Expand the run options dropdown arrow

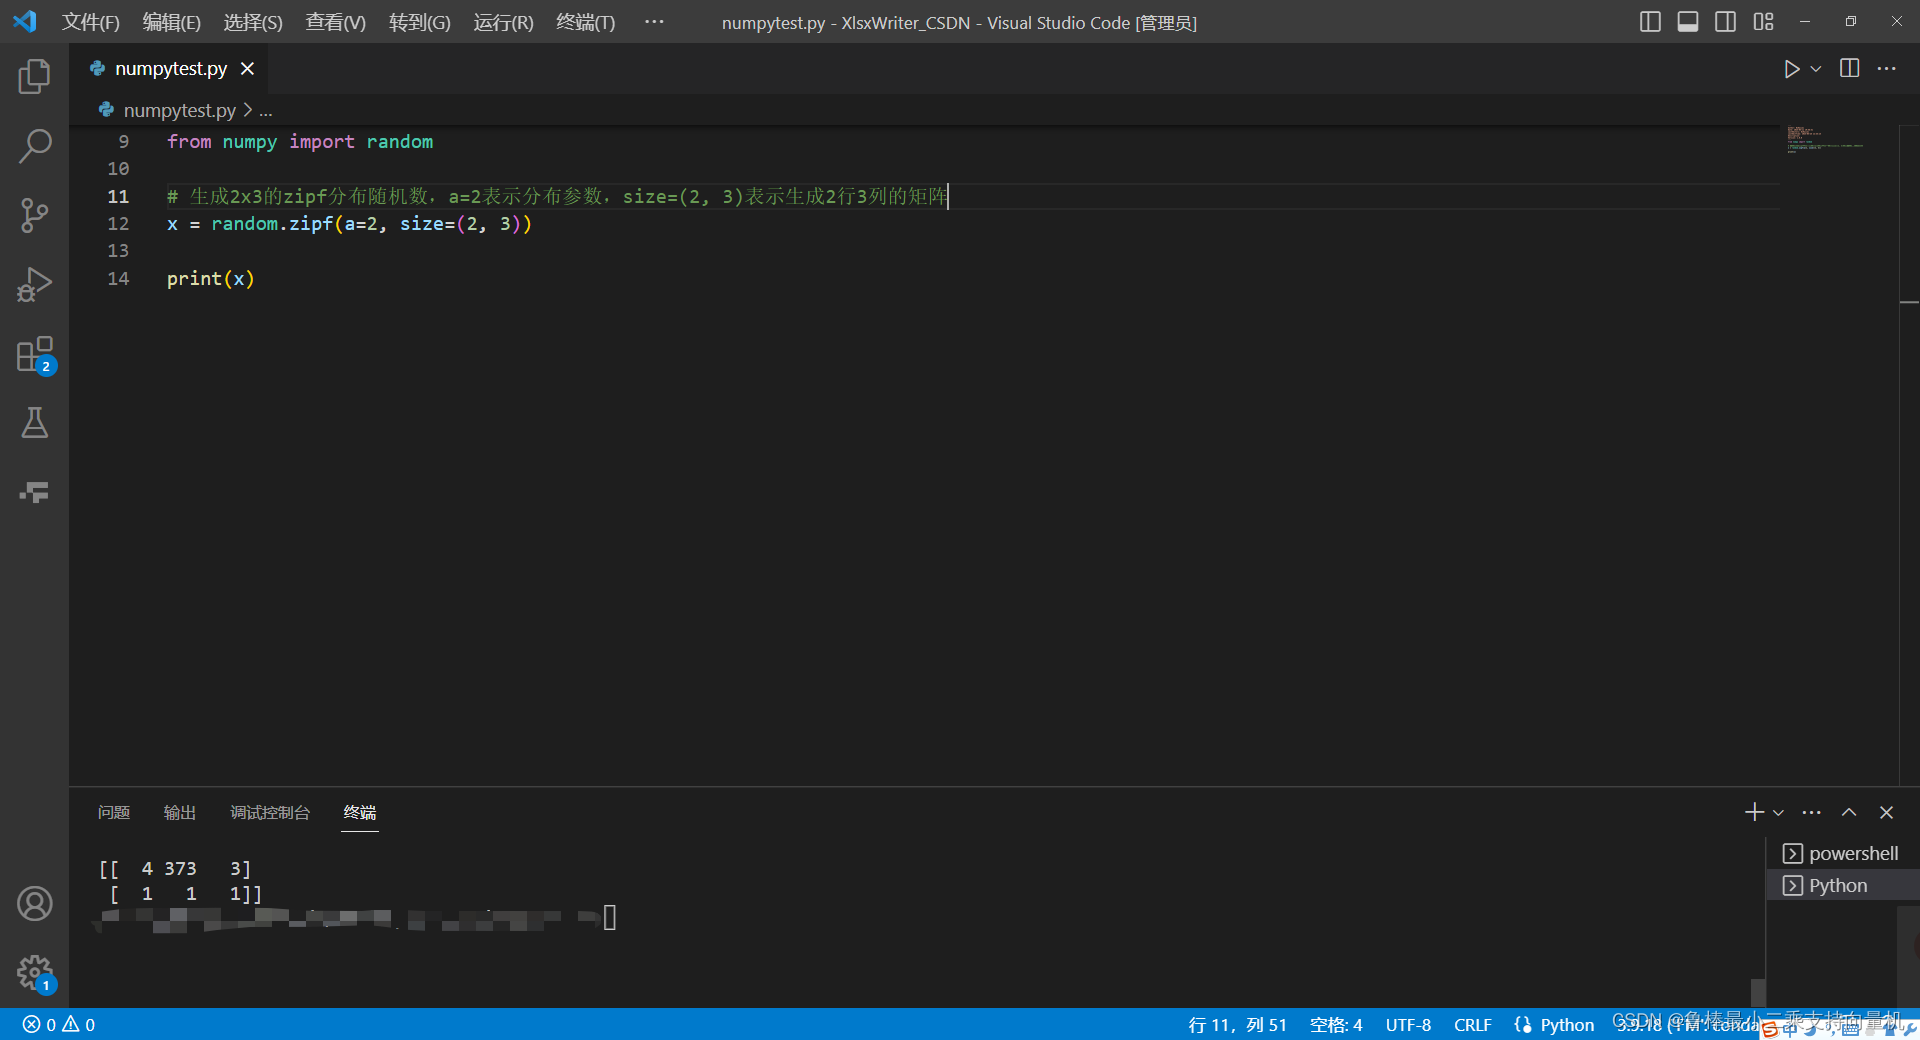pos(1816,69)
